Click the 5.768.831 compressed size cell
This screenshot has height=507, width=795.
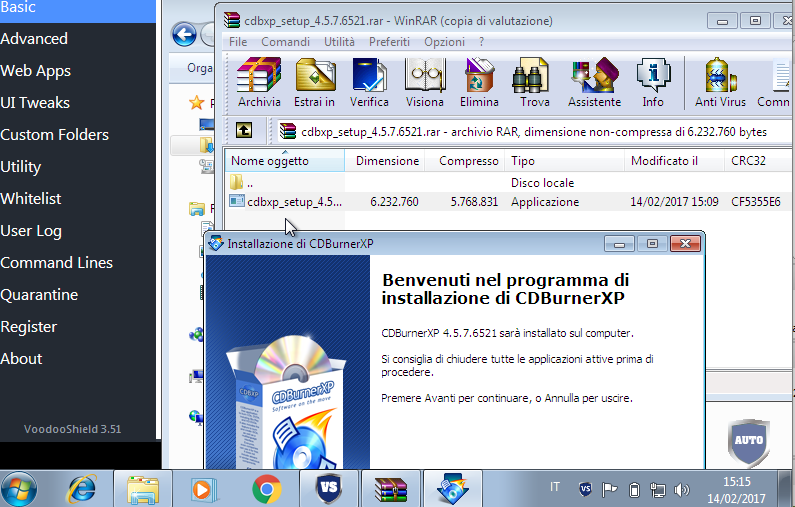(x=474, y=202)
